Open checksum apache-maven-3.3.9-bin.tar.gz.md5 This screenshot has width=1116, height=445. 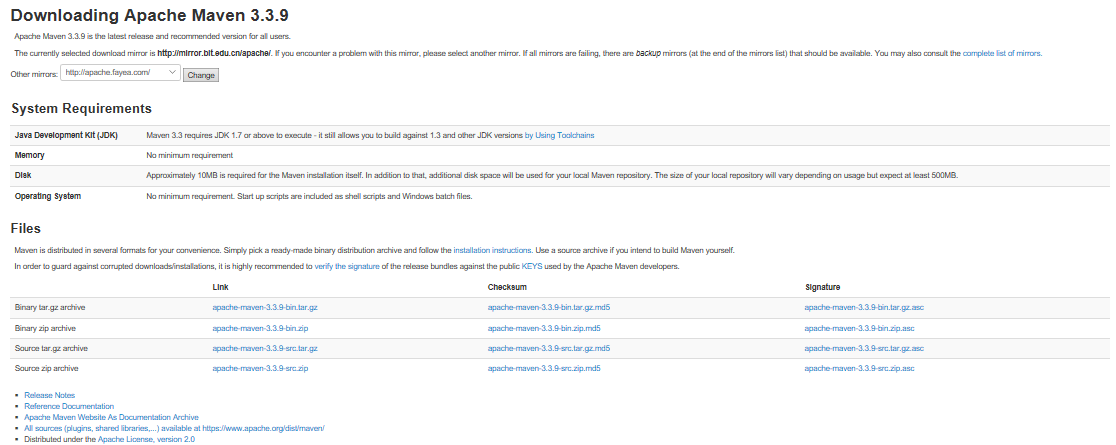pyautogui.click(x=549, y=308)
